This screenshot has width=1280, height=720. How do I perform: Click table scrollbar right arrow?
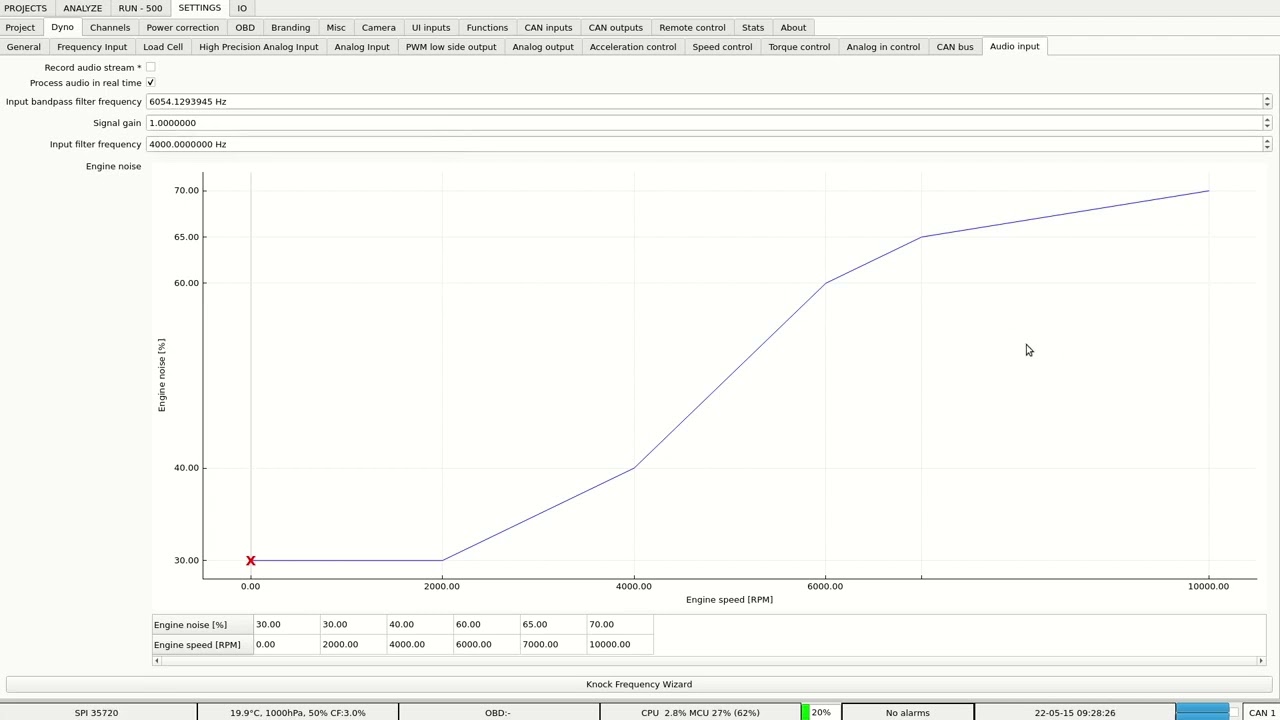tap(1261, 661)
